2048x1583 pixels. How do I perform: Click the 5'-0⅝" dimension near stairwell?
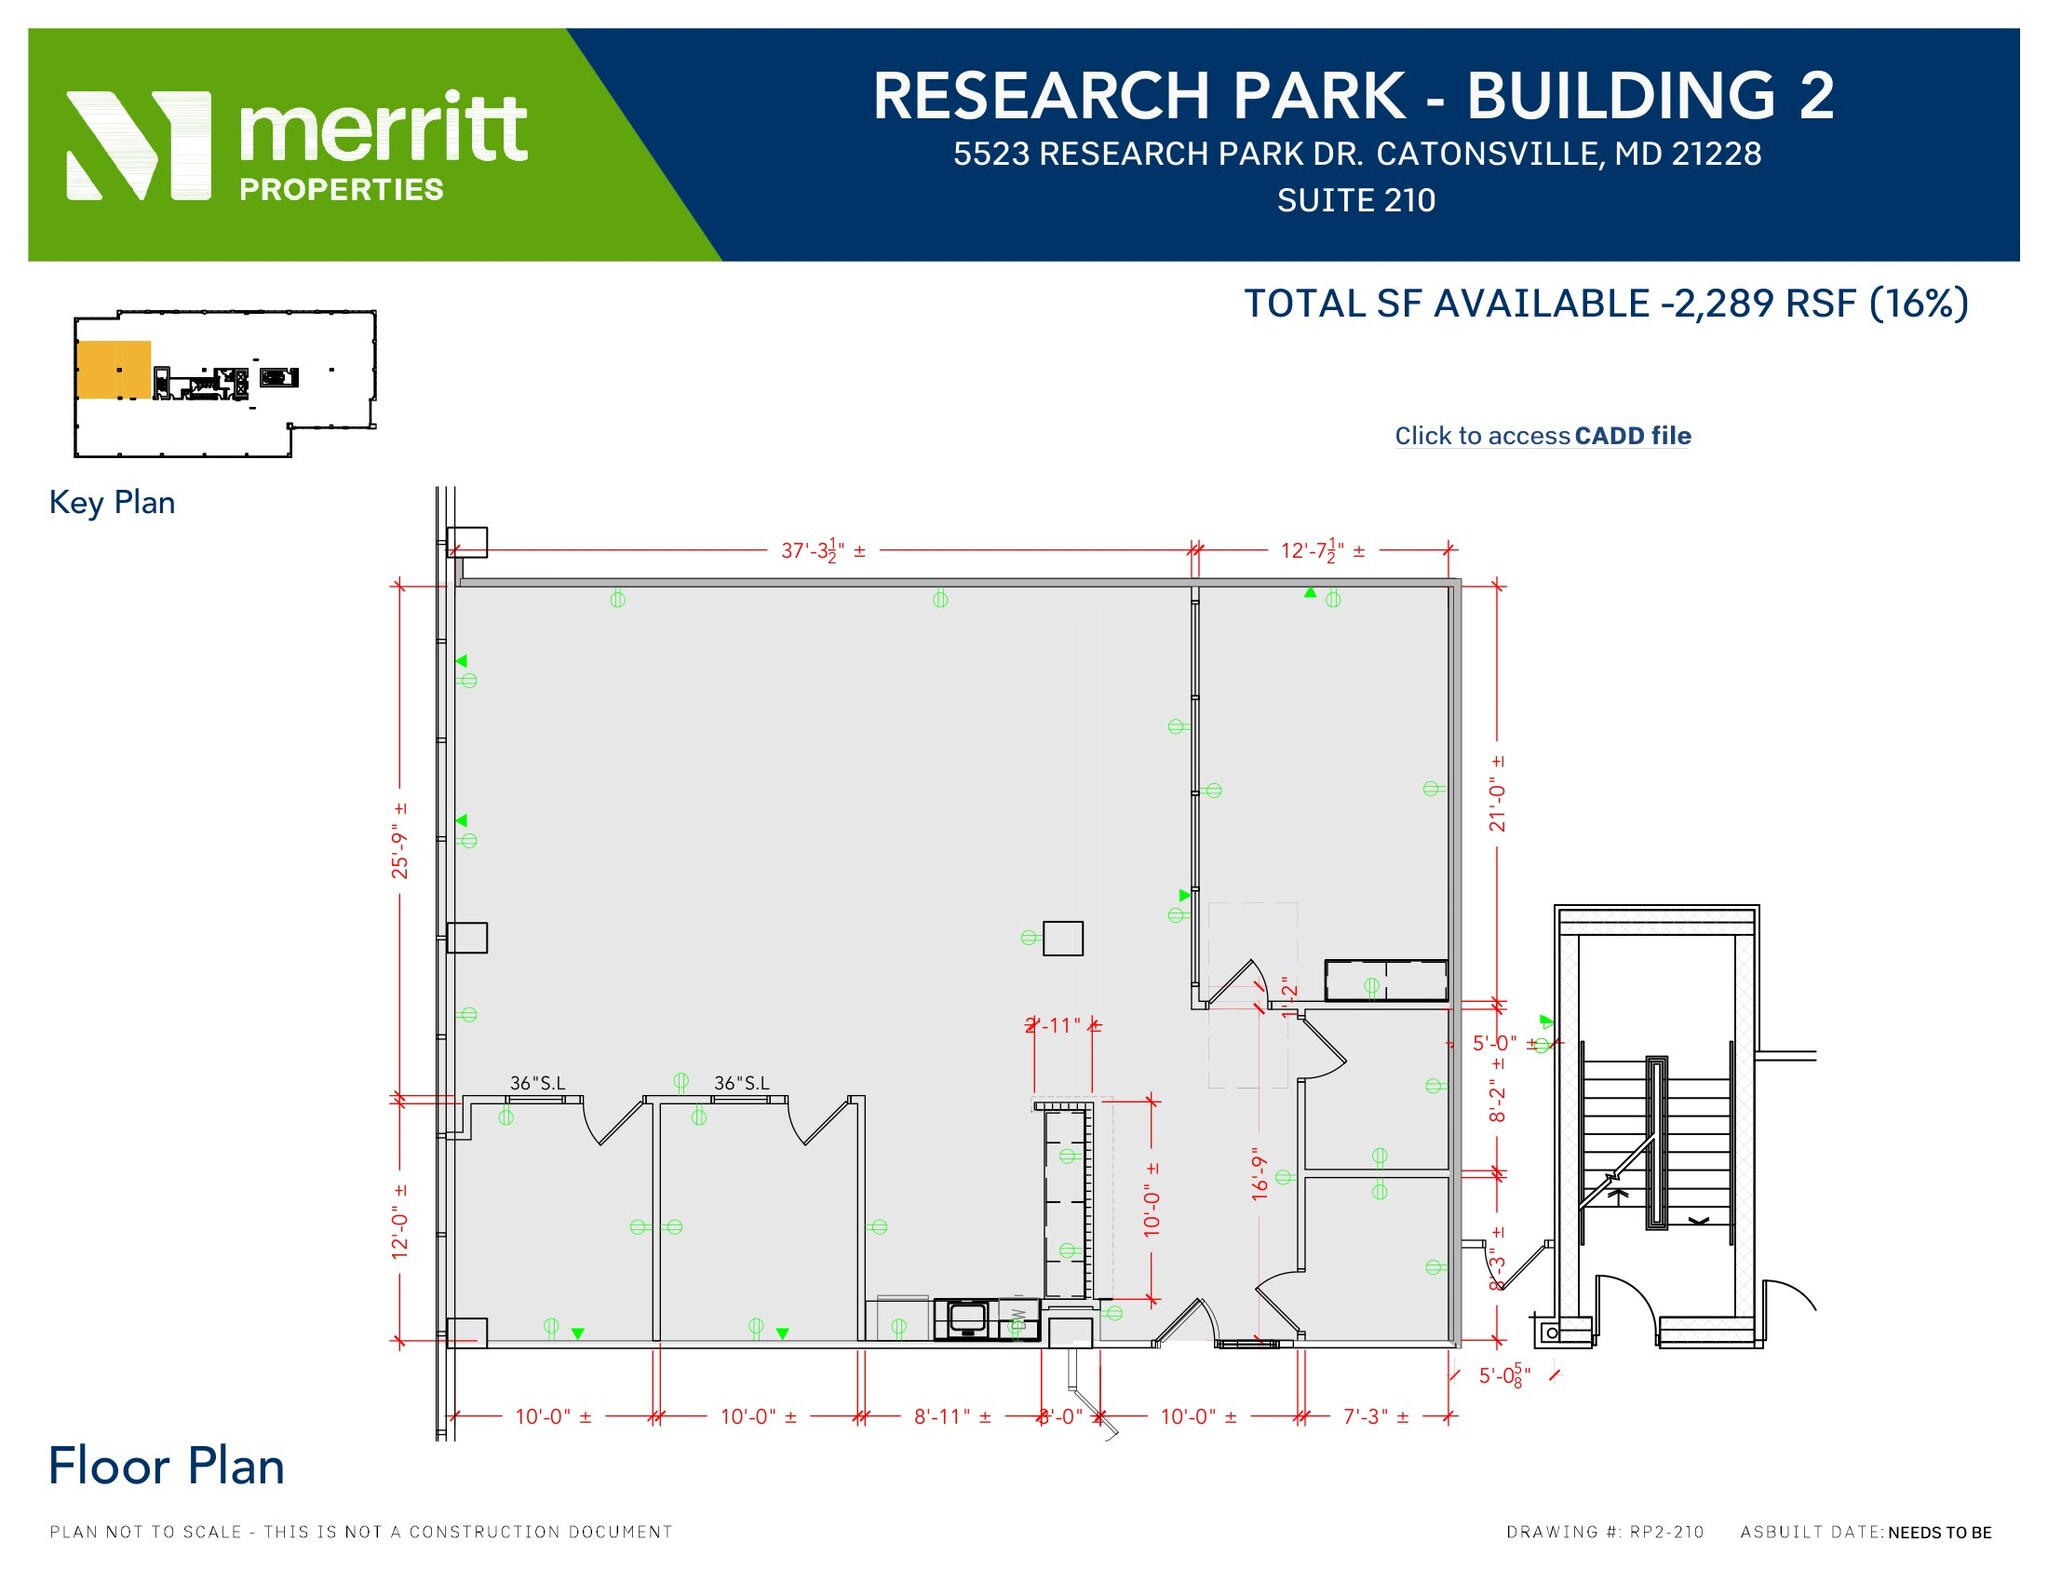(1505, 1376)
